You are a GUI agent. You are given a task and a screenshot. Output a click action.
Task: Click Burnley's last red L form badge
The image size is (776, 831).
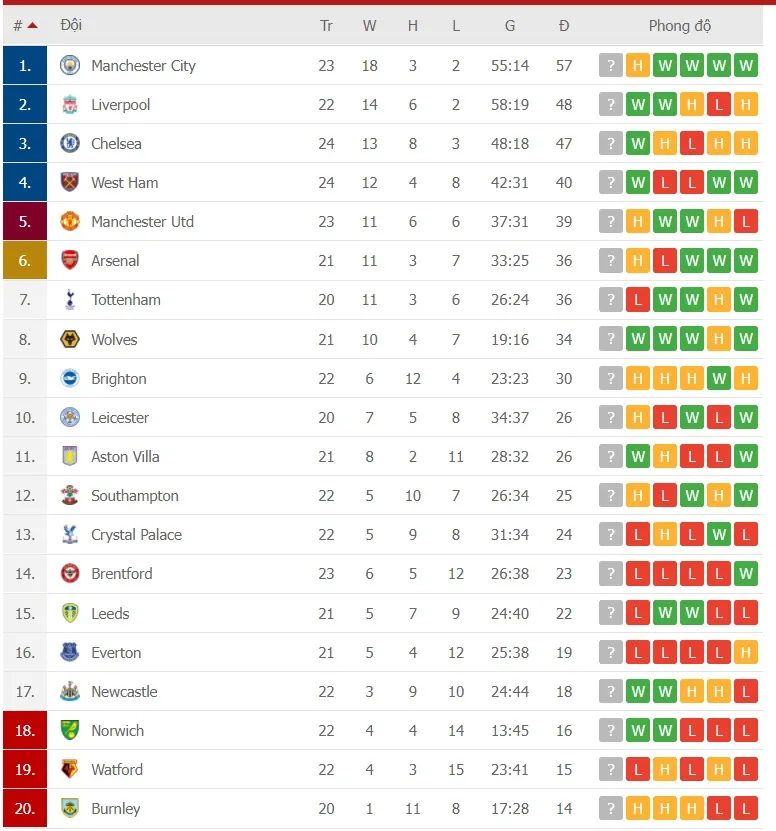coord(745,809)
